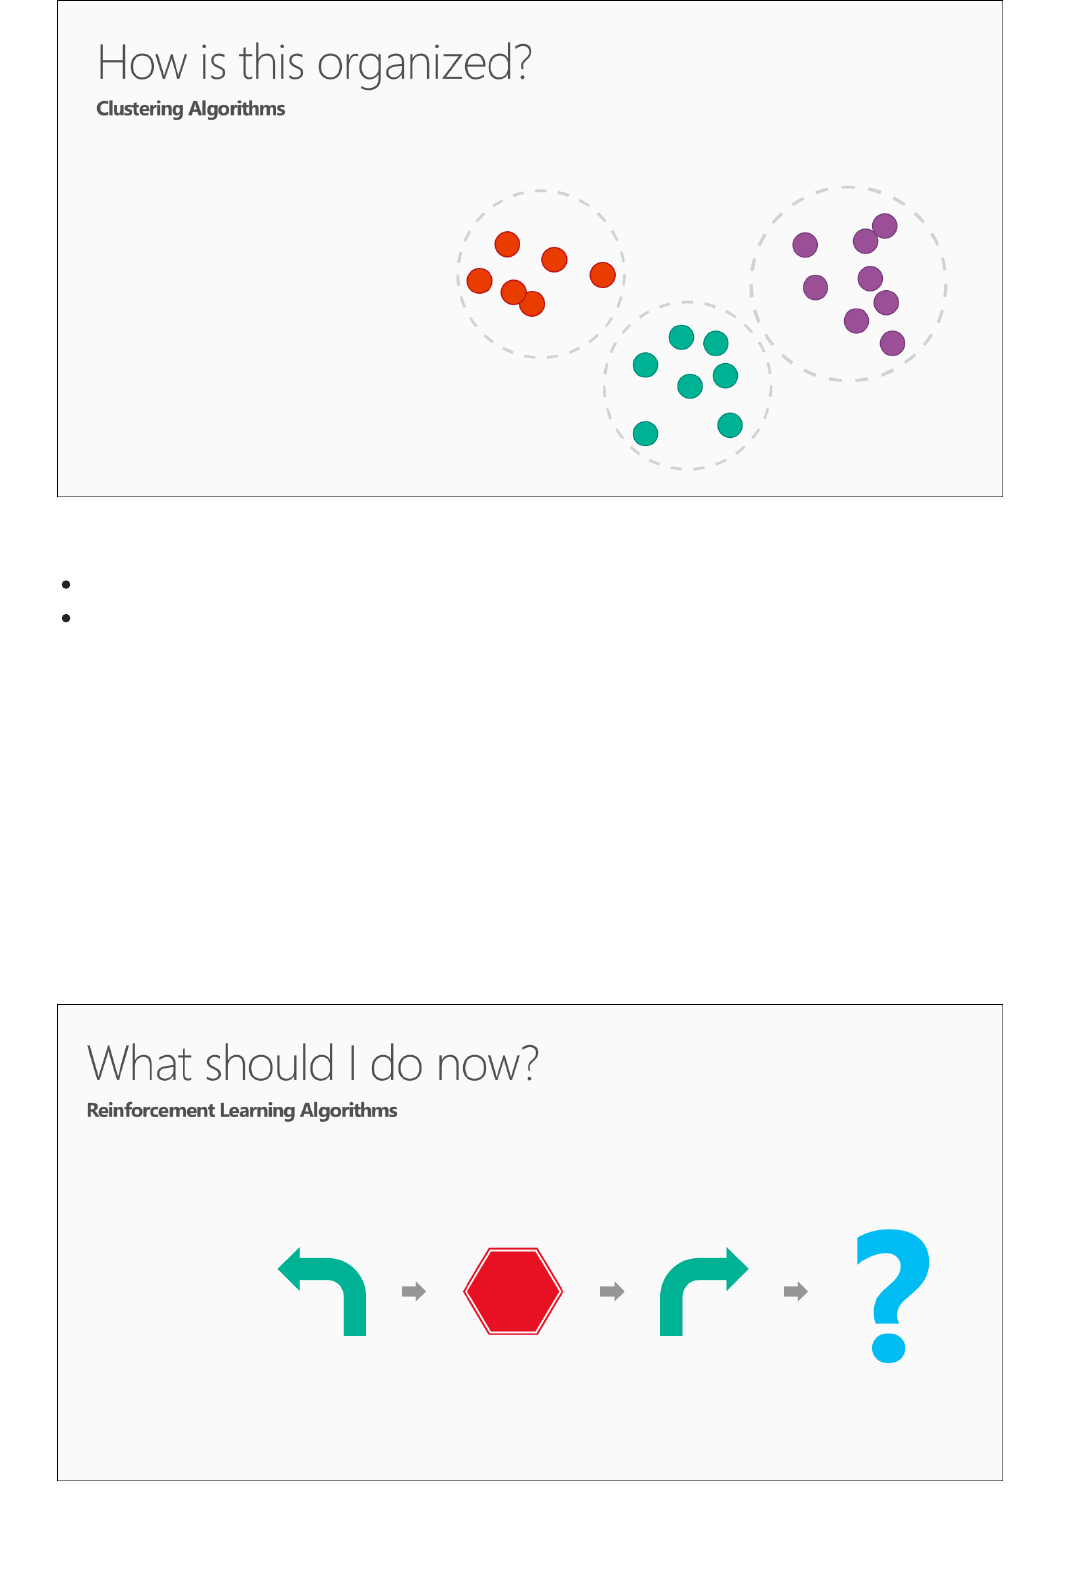The width and height of the screenshot is (1076, 1570).
Task: Click the topmost red dot in red cluster
Action: click(x=507, y=244)
